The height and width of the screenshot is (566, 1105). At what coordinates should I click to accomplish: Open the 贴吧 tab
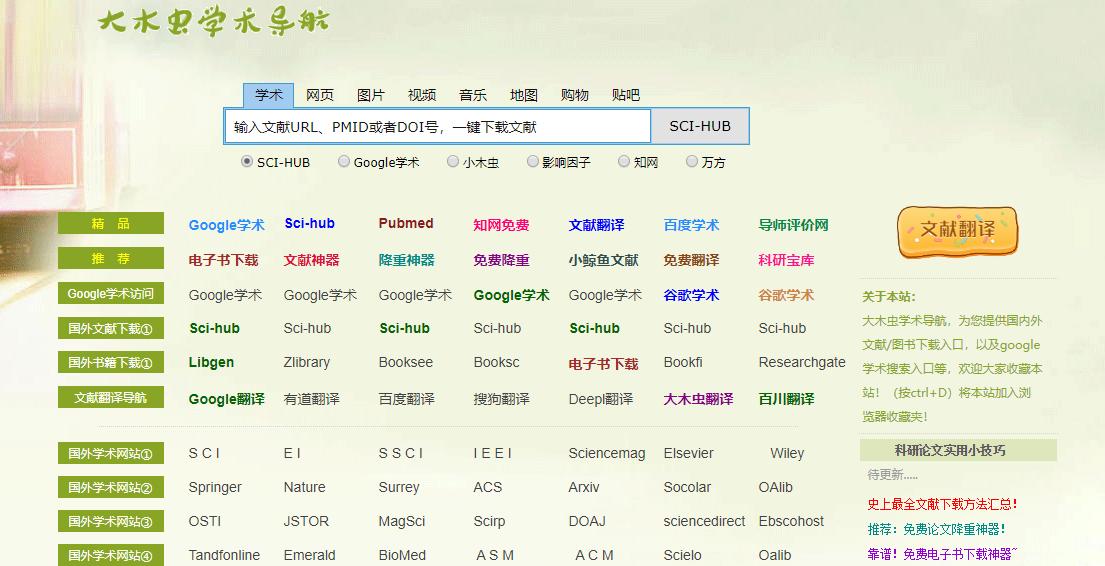click(x=626, y=94)
